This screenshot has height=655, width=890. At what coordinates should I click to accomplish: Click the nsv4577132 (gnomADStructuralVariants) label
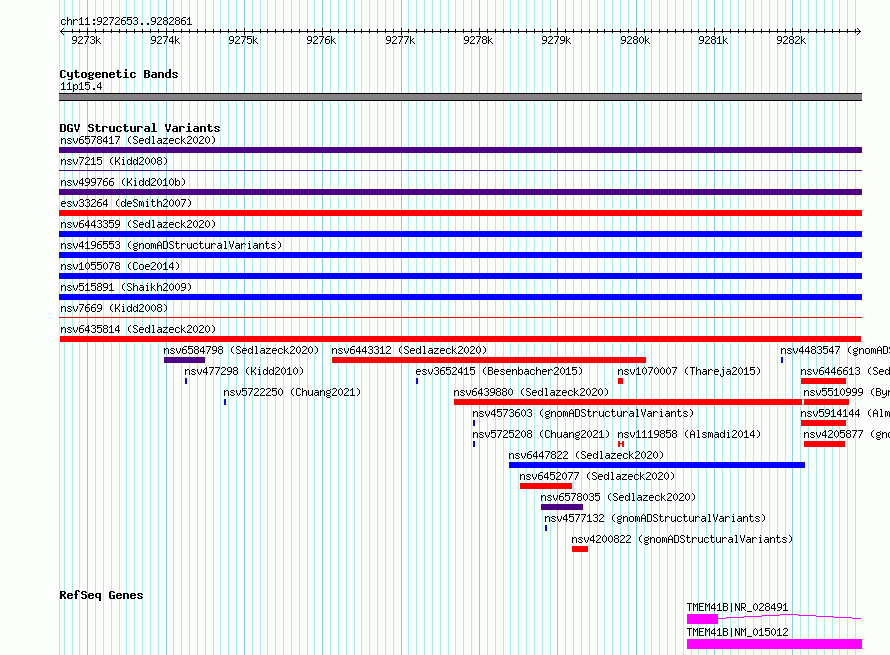[x=655, y=518]
